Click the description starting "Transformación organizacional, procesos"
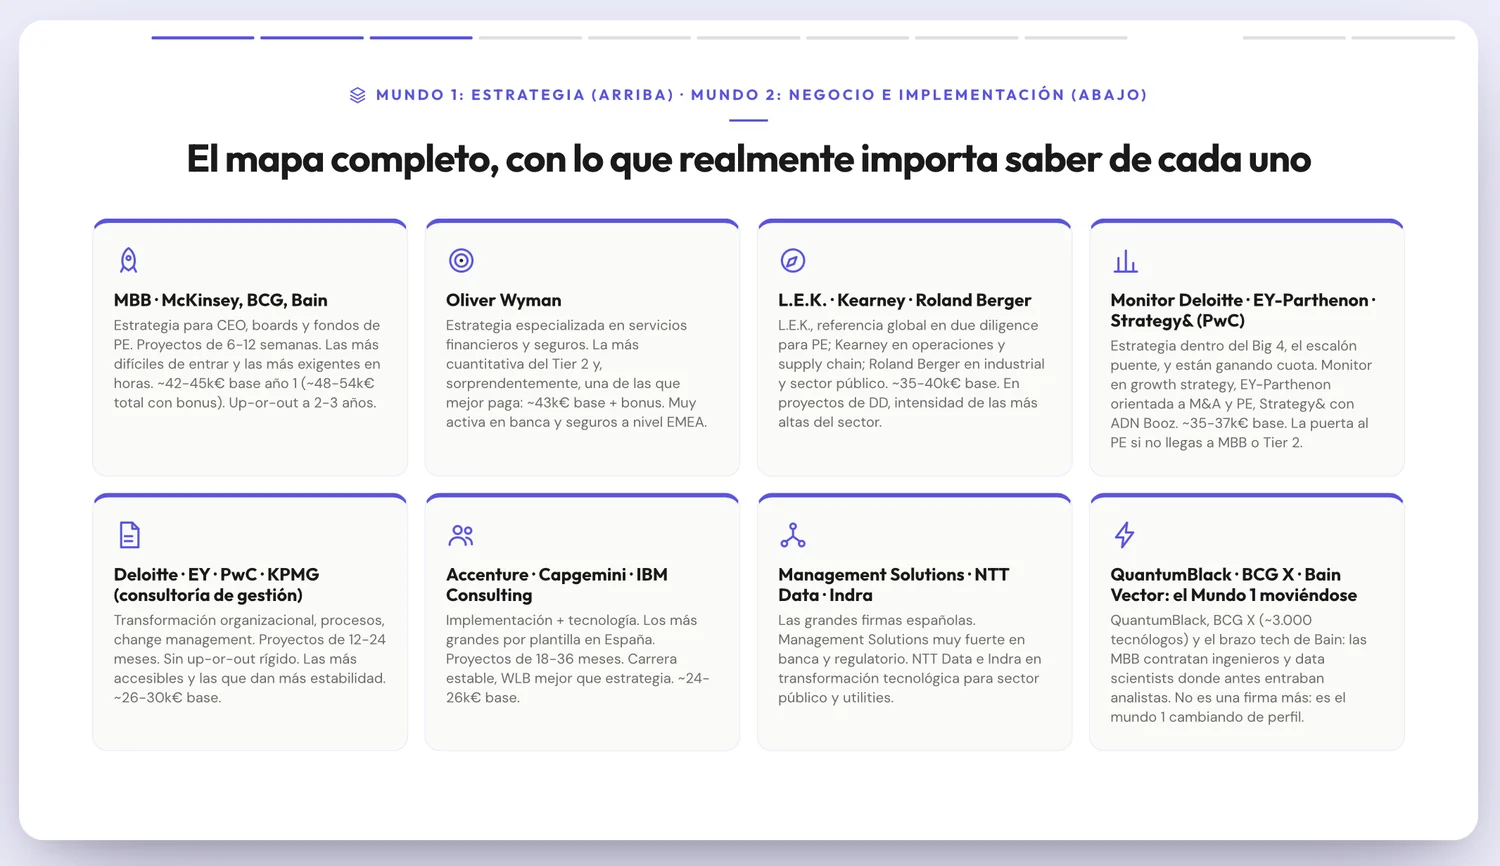This screenshot has height=866, width=1500. coord(250,659)
